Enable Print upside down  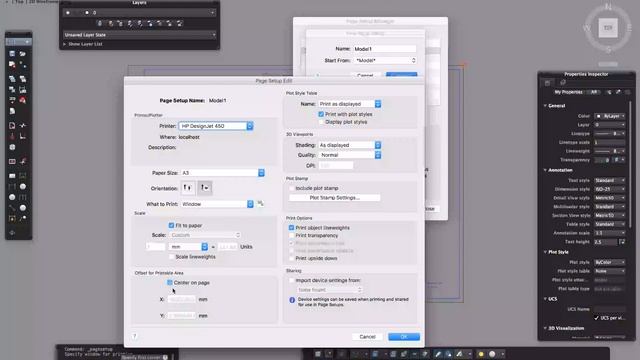(291, 258)
